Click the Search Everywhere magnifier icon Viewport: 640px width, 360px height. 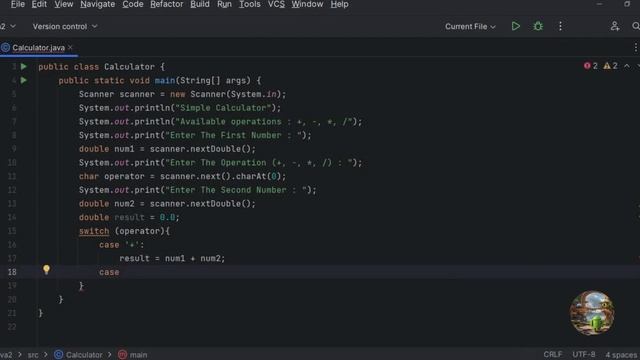point(636,27)
